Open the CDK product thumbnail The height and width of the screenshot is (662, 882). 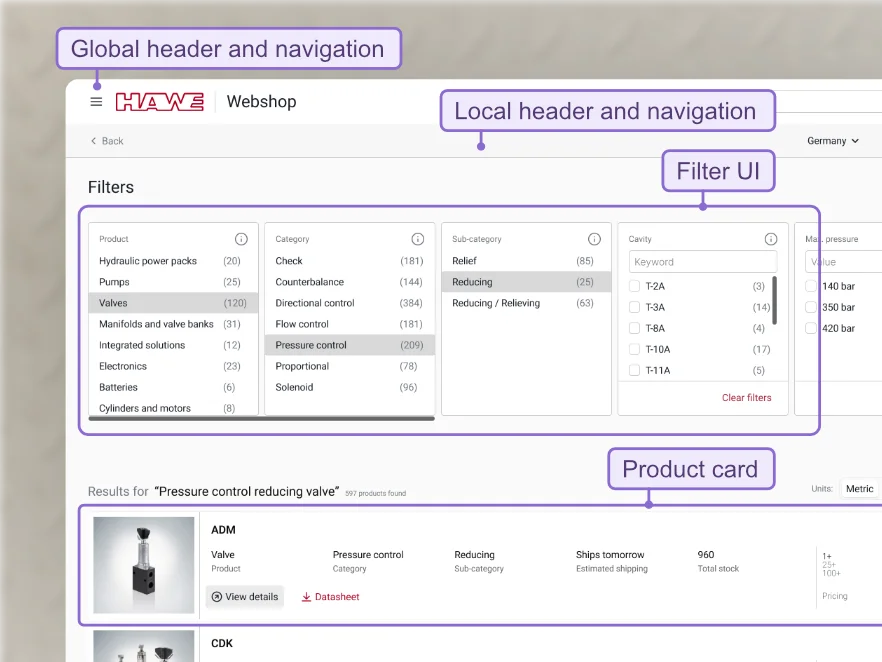pyautogui.click(x=144, y=646)
